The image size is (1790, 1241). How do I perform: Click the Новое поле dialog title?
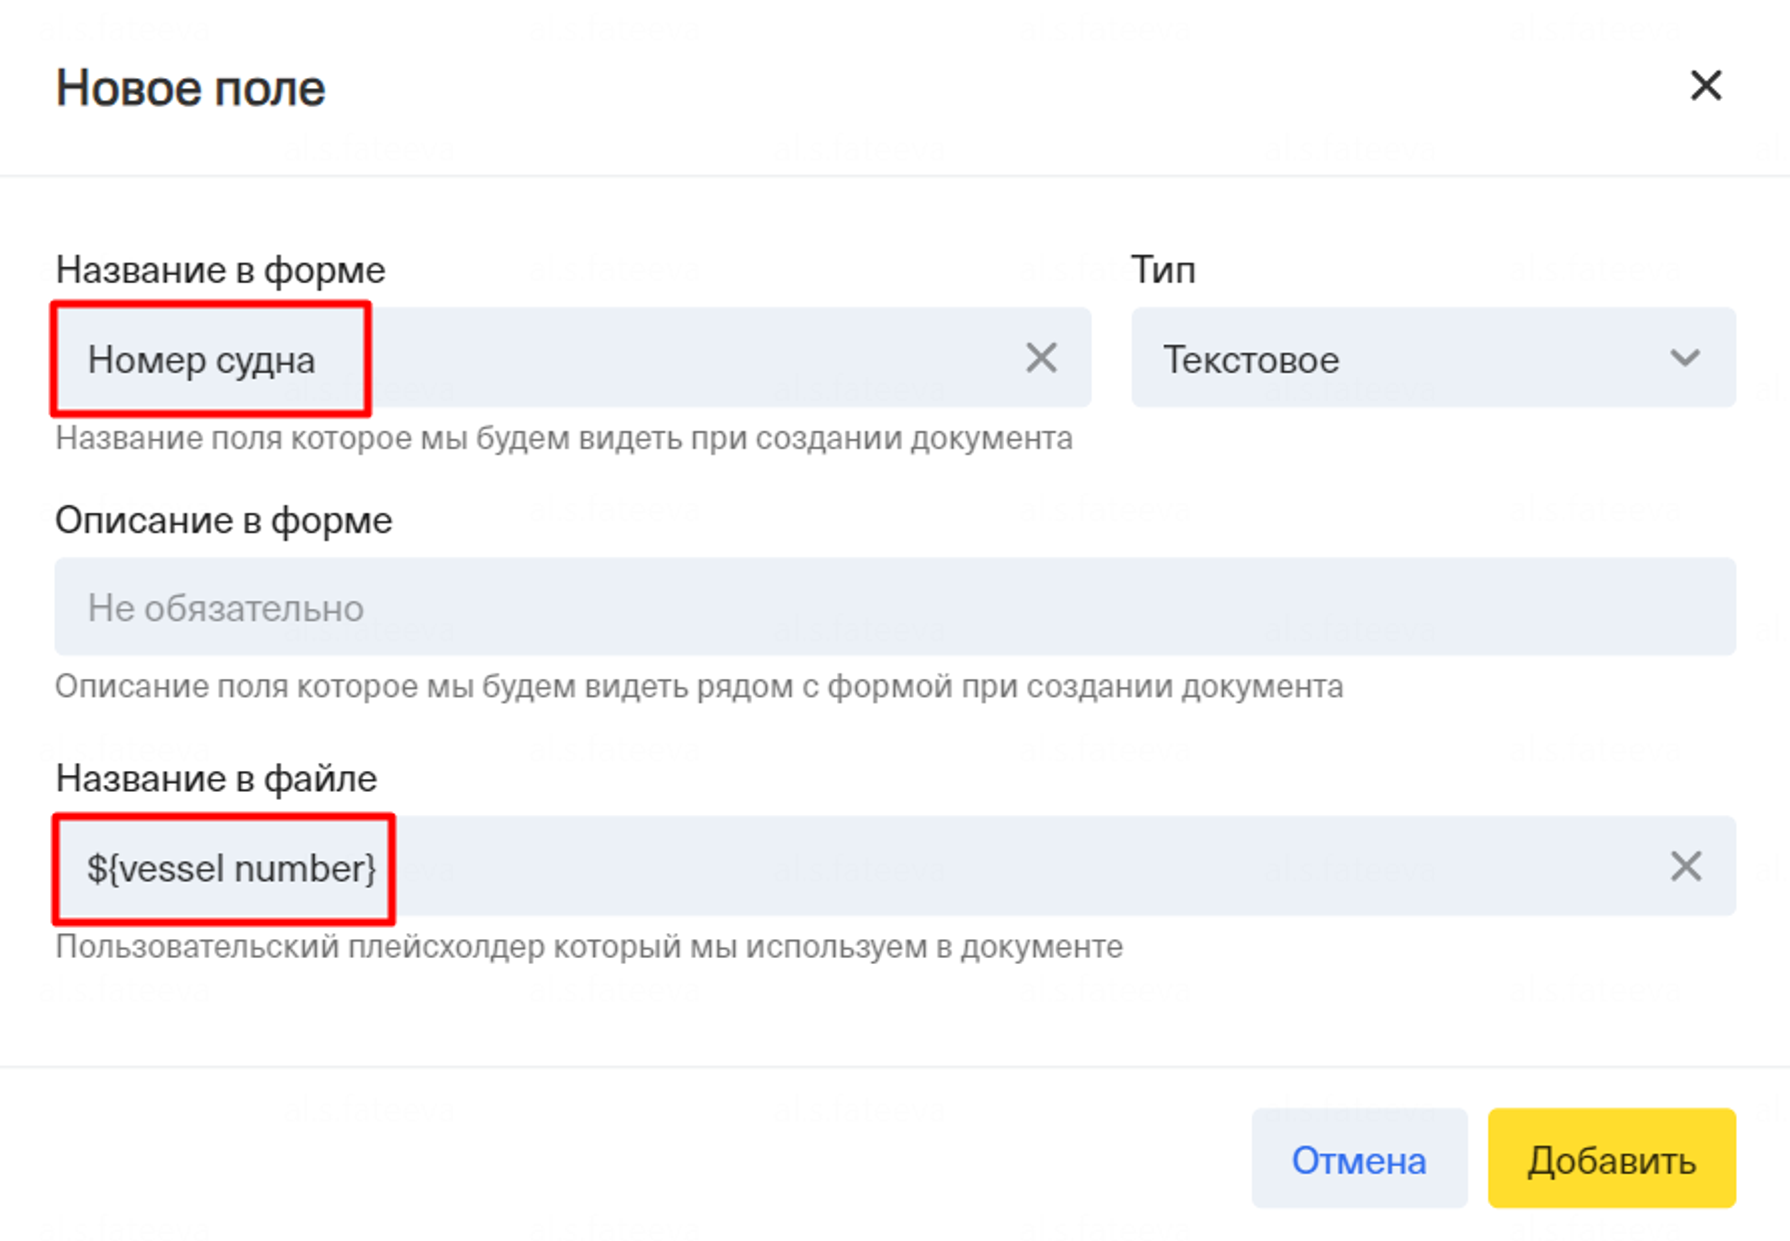pos(190,88)
